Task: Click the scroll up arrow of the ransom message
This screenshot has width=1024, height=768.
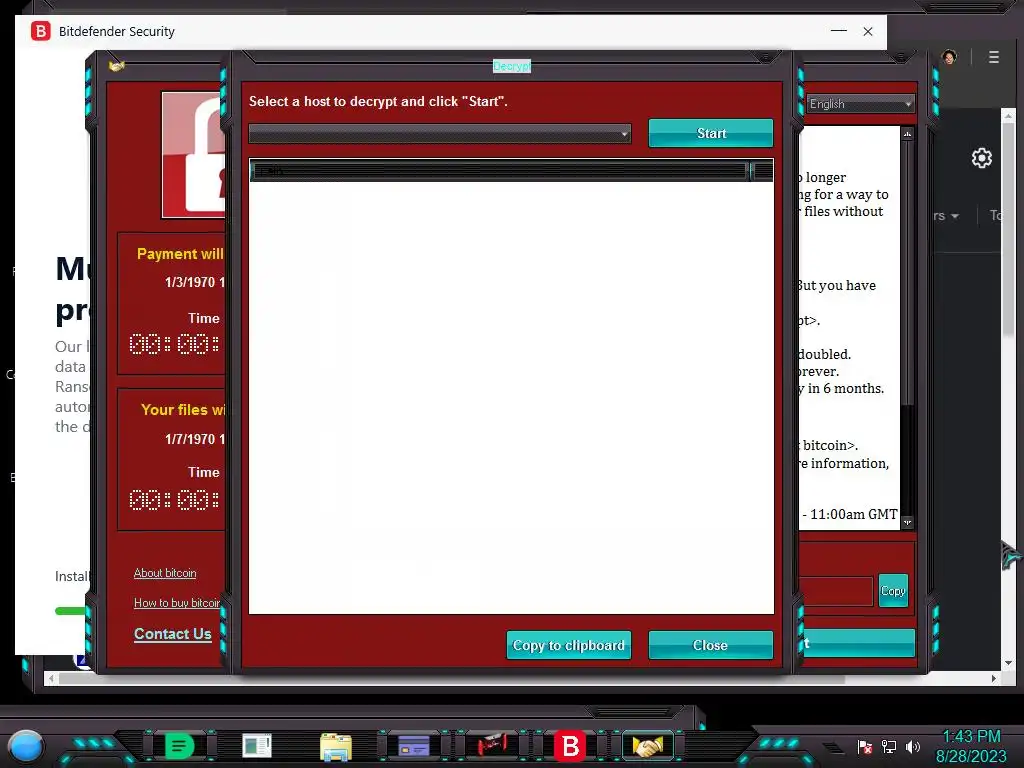Action: (907, 134)
